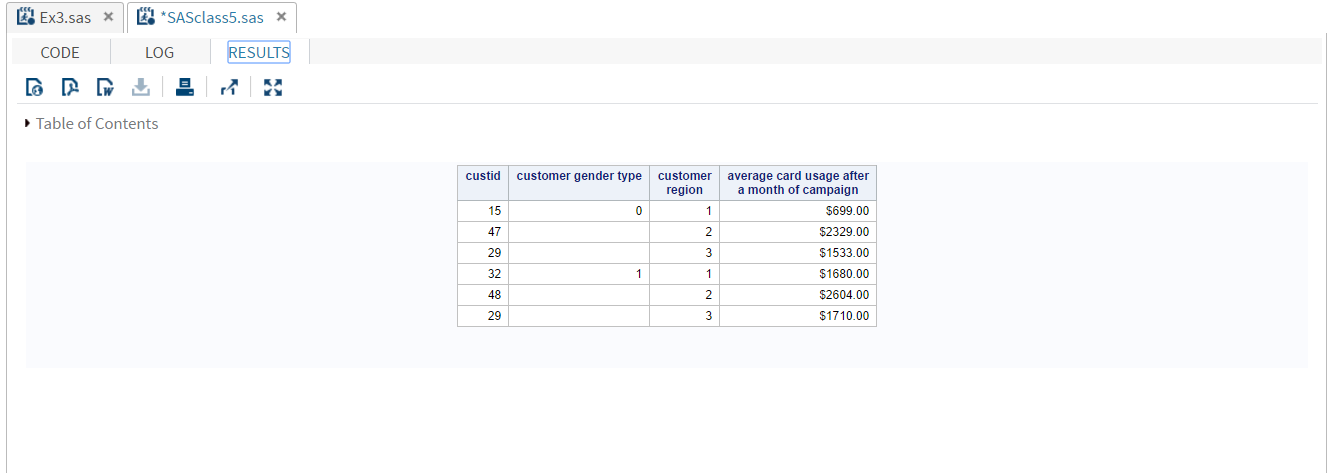Open the LOG tab
1337x473 pixels.
[159, 52]
